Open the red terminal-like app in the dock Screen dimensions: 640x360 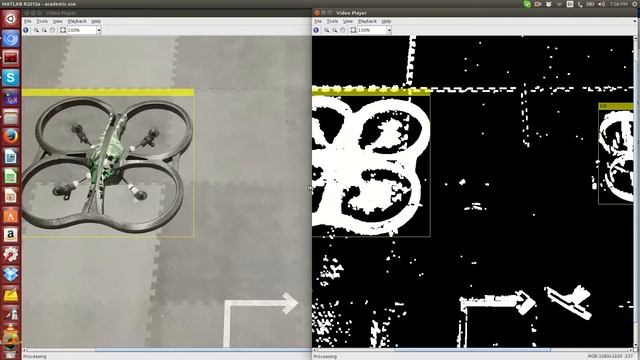pyautogui.click(x=11, y=58)
